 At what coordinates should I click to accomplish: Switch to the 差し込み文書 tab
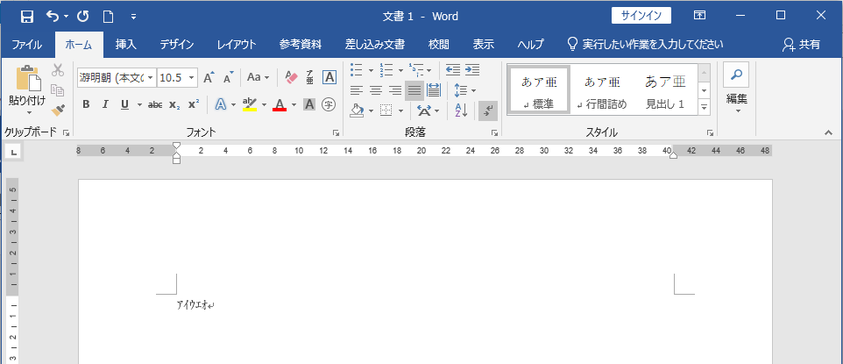[x=375, y=45]
